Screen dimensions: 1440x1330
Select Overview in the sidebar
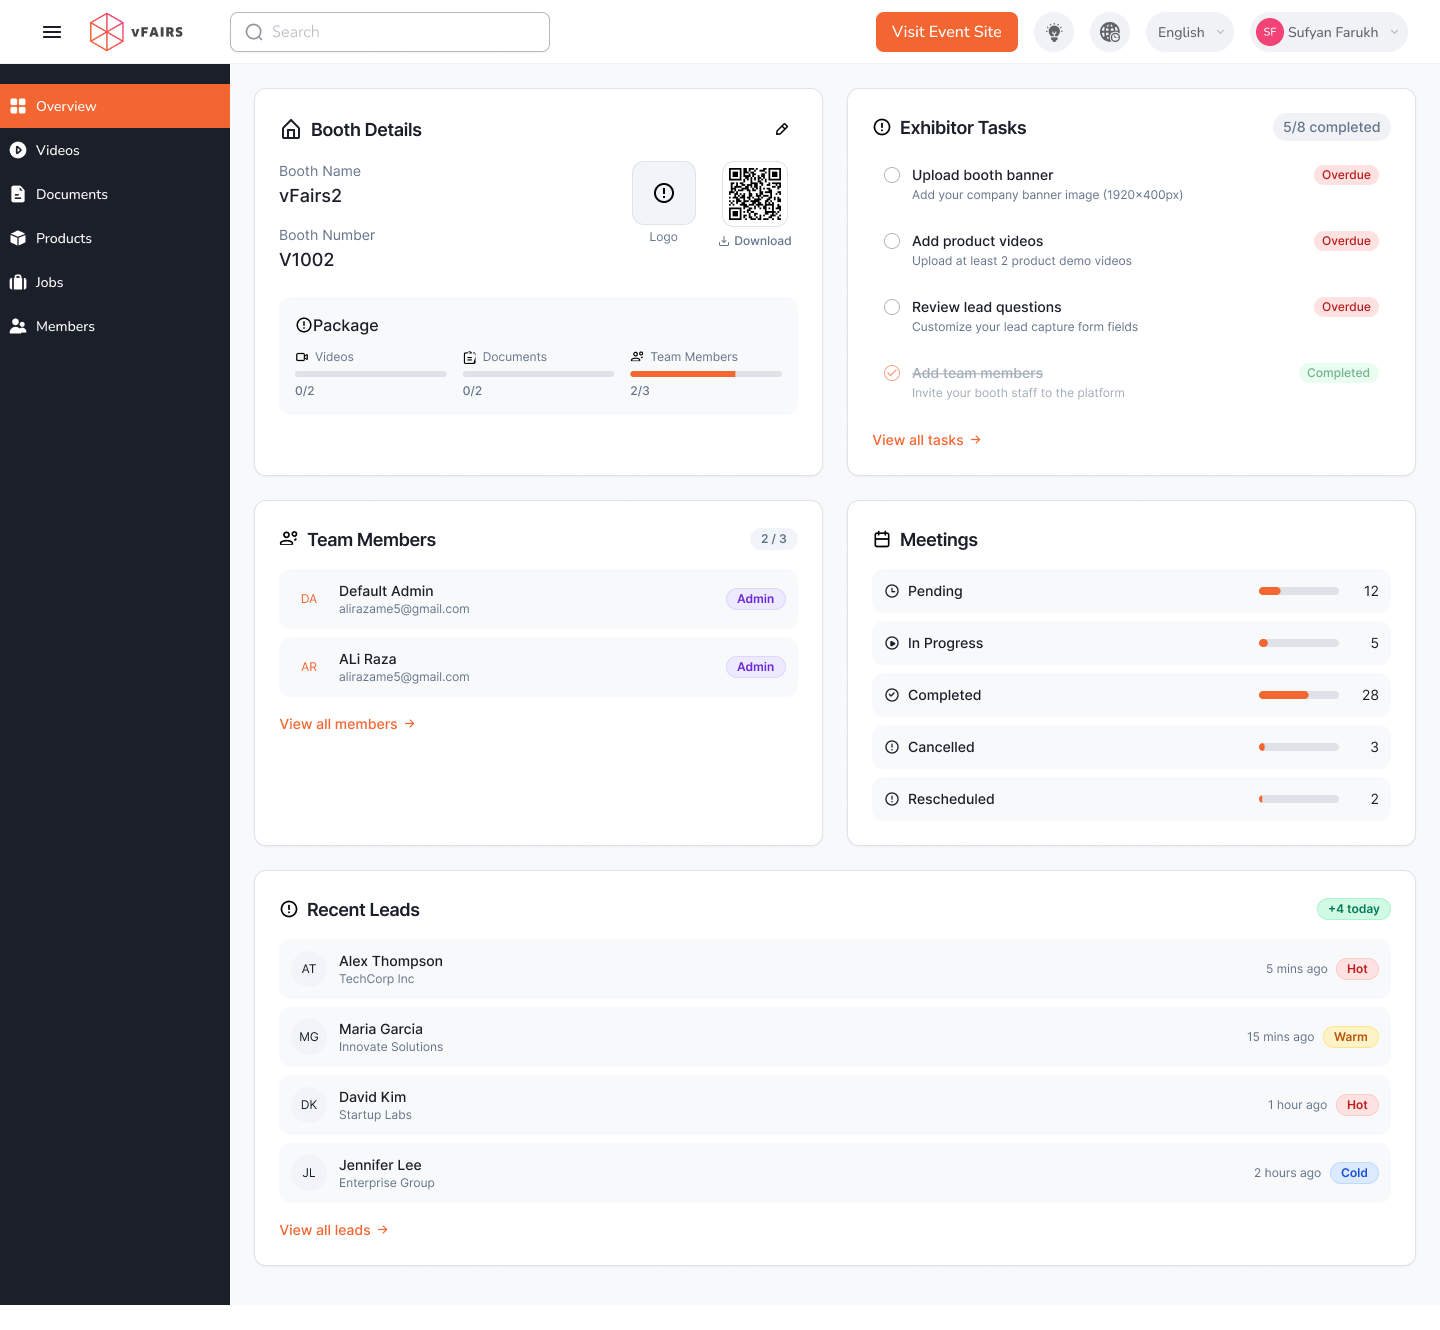pos(115,106)
